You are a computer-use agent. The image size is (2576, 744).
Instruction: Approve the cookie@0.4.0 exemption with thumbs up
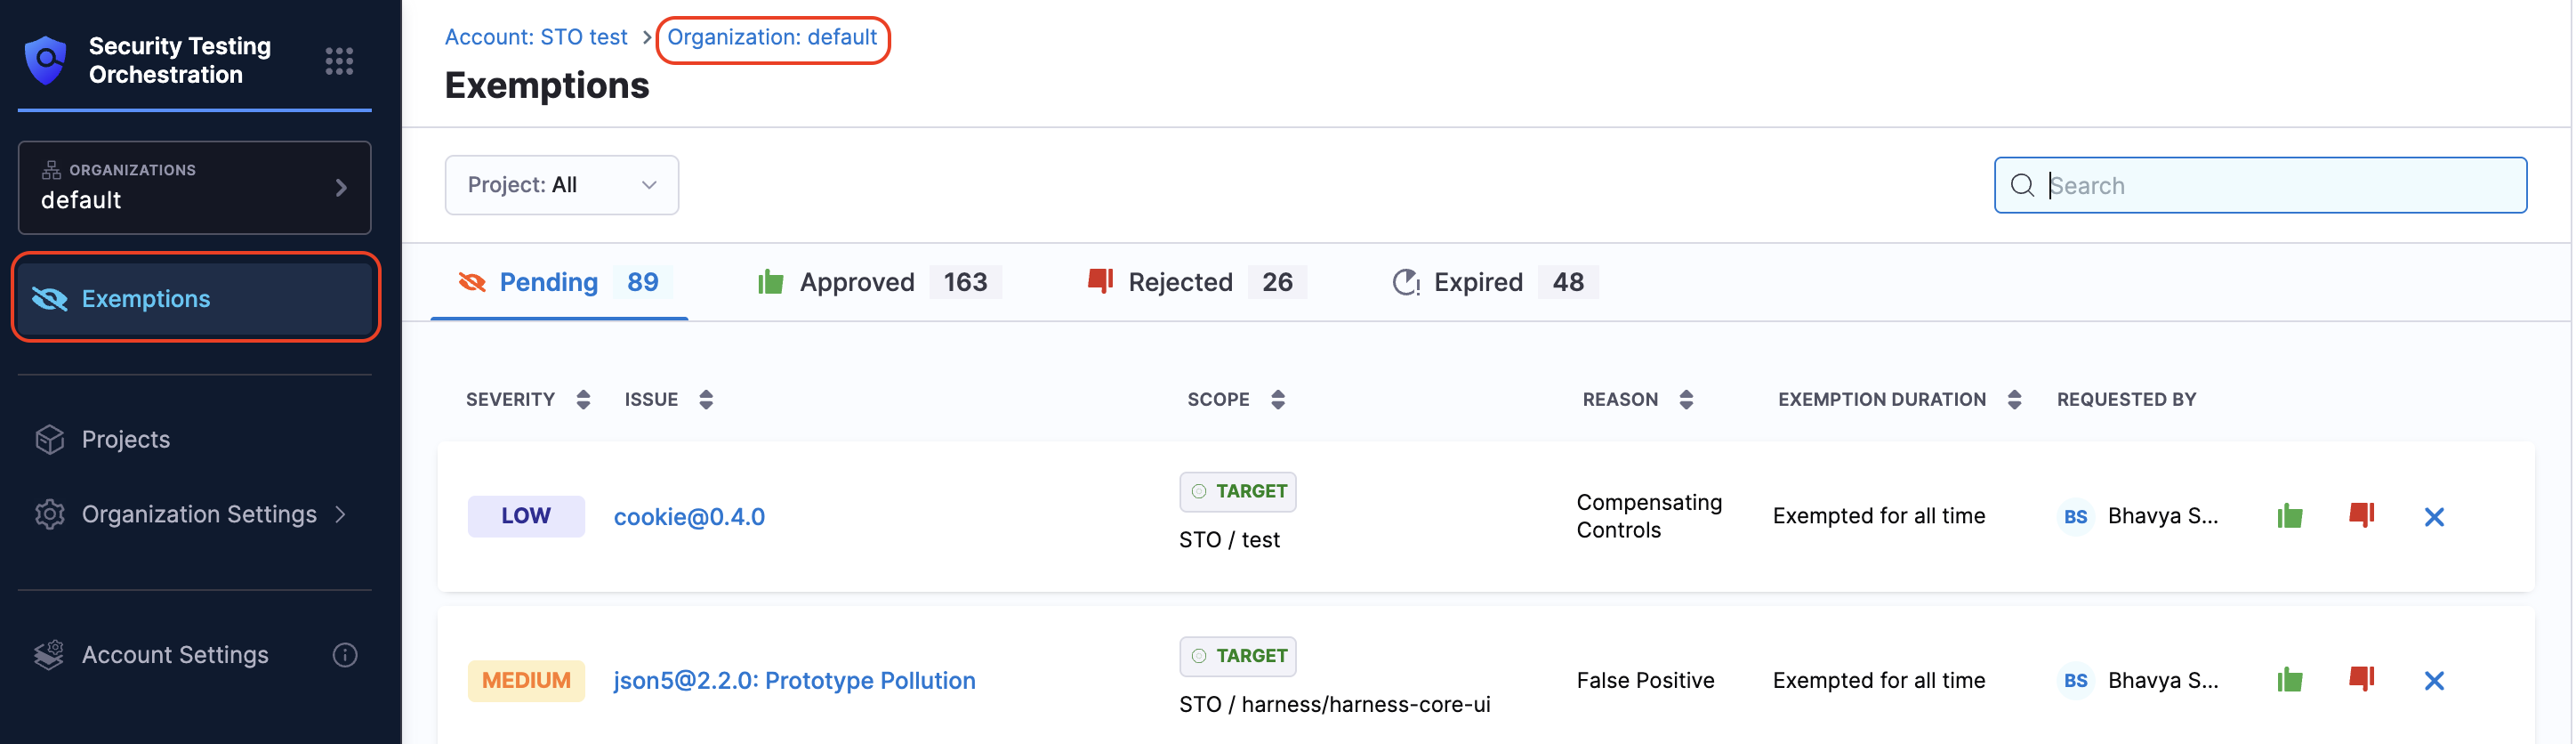pyautogui.click(x=2289, y=516)
